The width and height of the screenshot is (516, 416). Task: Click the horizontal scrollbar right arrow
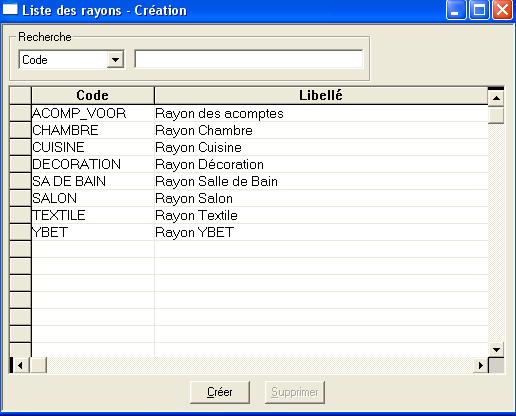click(481, 365)
